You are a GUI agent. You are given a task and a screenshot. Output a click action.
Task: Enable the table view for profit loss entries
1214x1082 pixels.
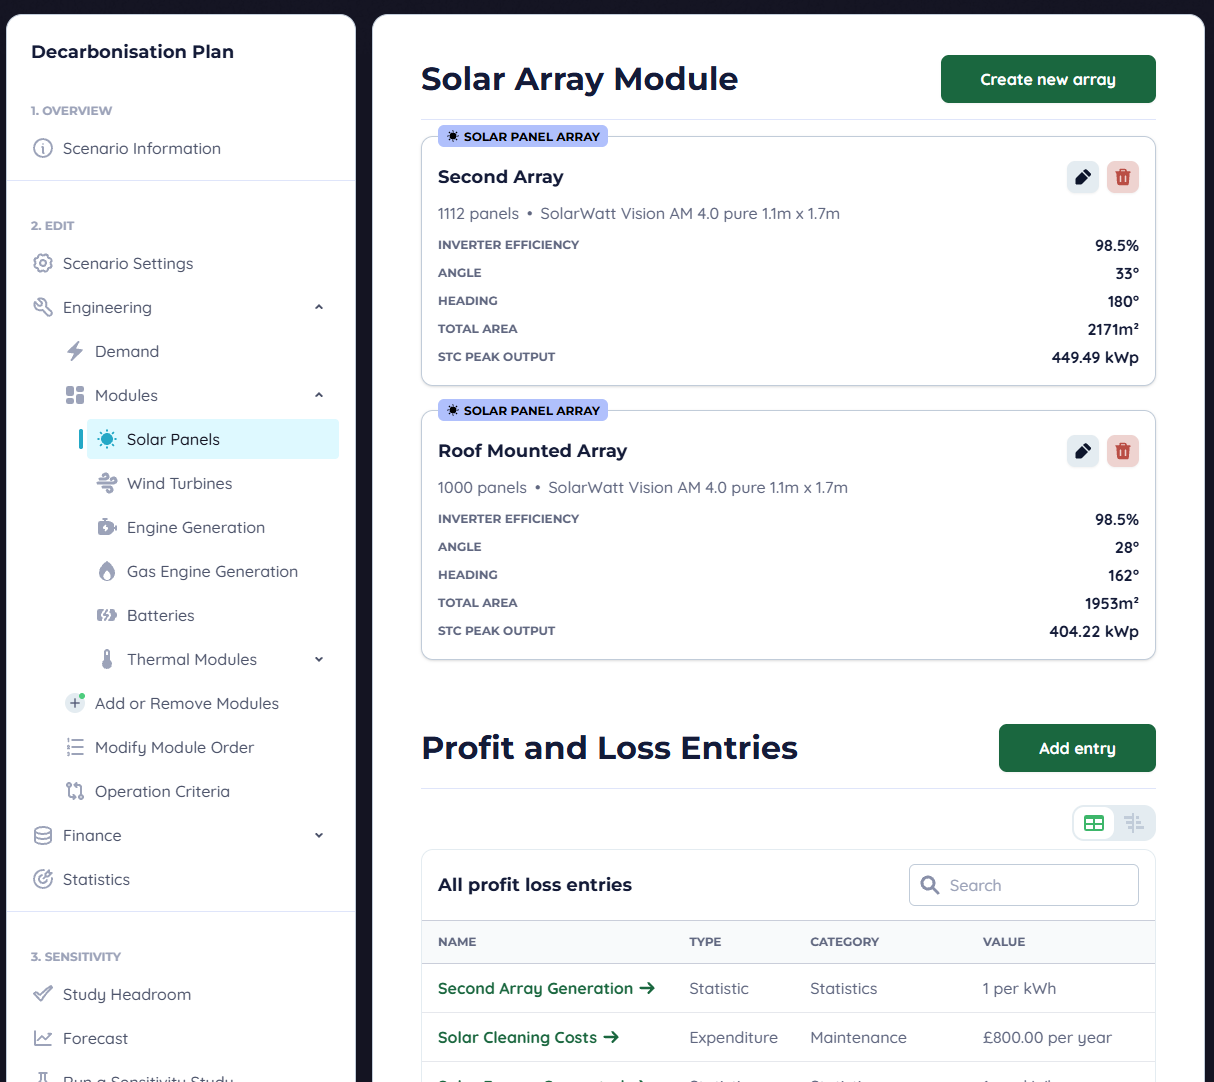1093,823
